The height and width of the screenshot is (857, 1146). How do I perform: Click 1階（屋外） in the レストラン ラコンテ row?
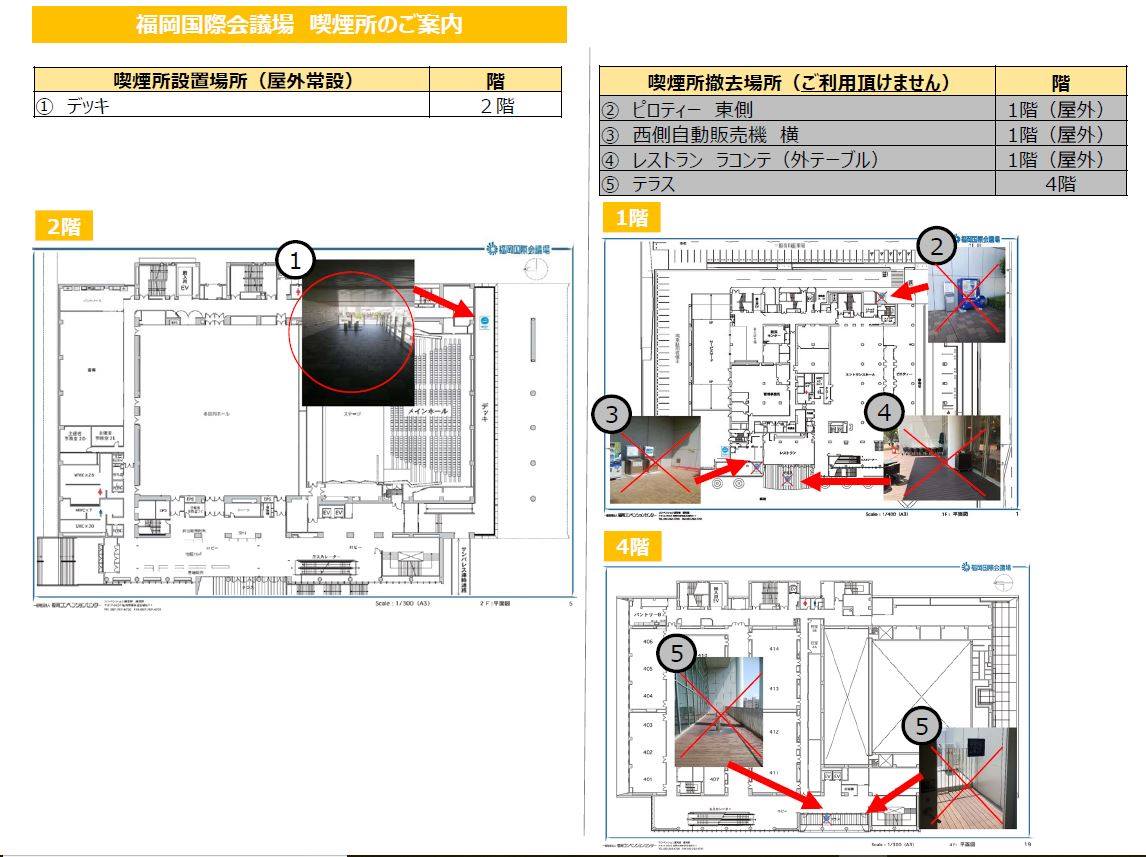tap(1060, 159)
